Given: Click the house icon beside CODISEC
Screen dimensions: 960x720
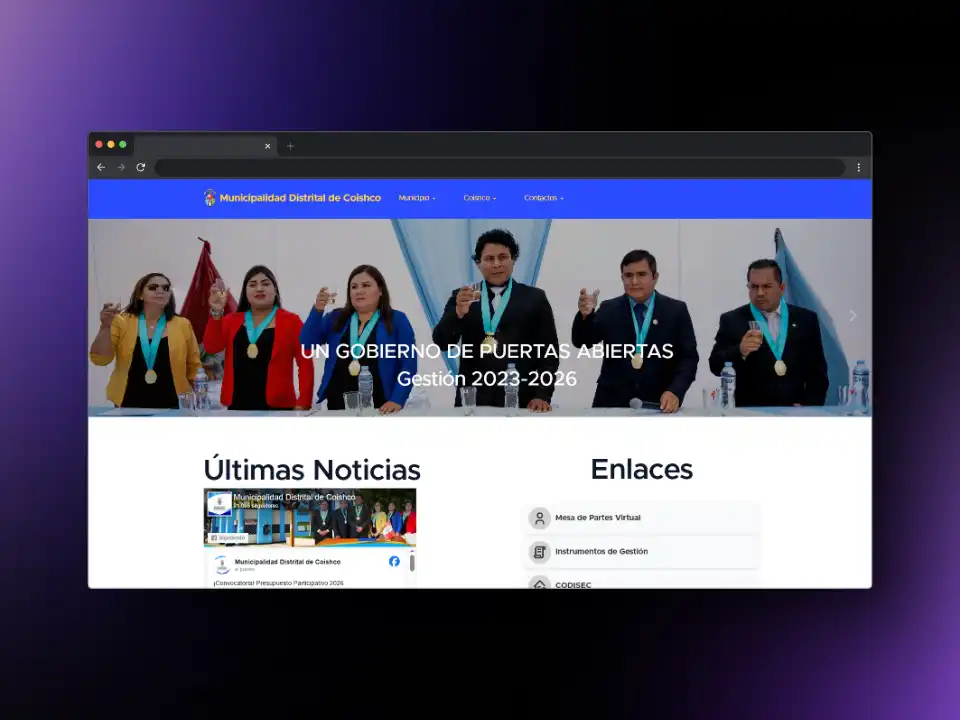Looking at the screenshot, I should pos(540,584).
